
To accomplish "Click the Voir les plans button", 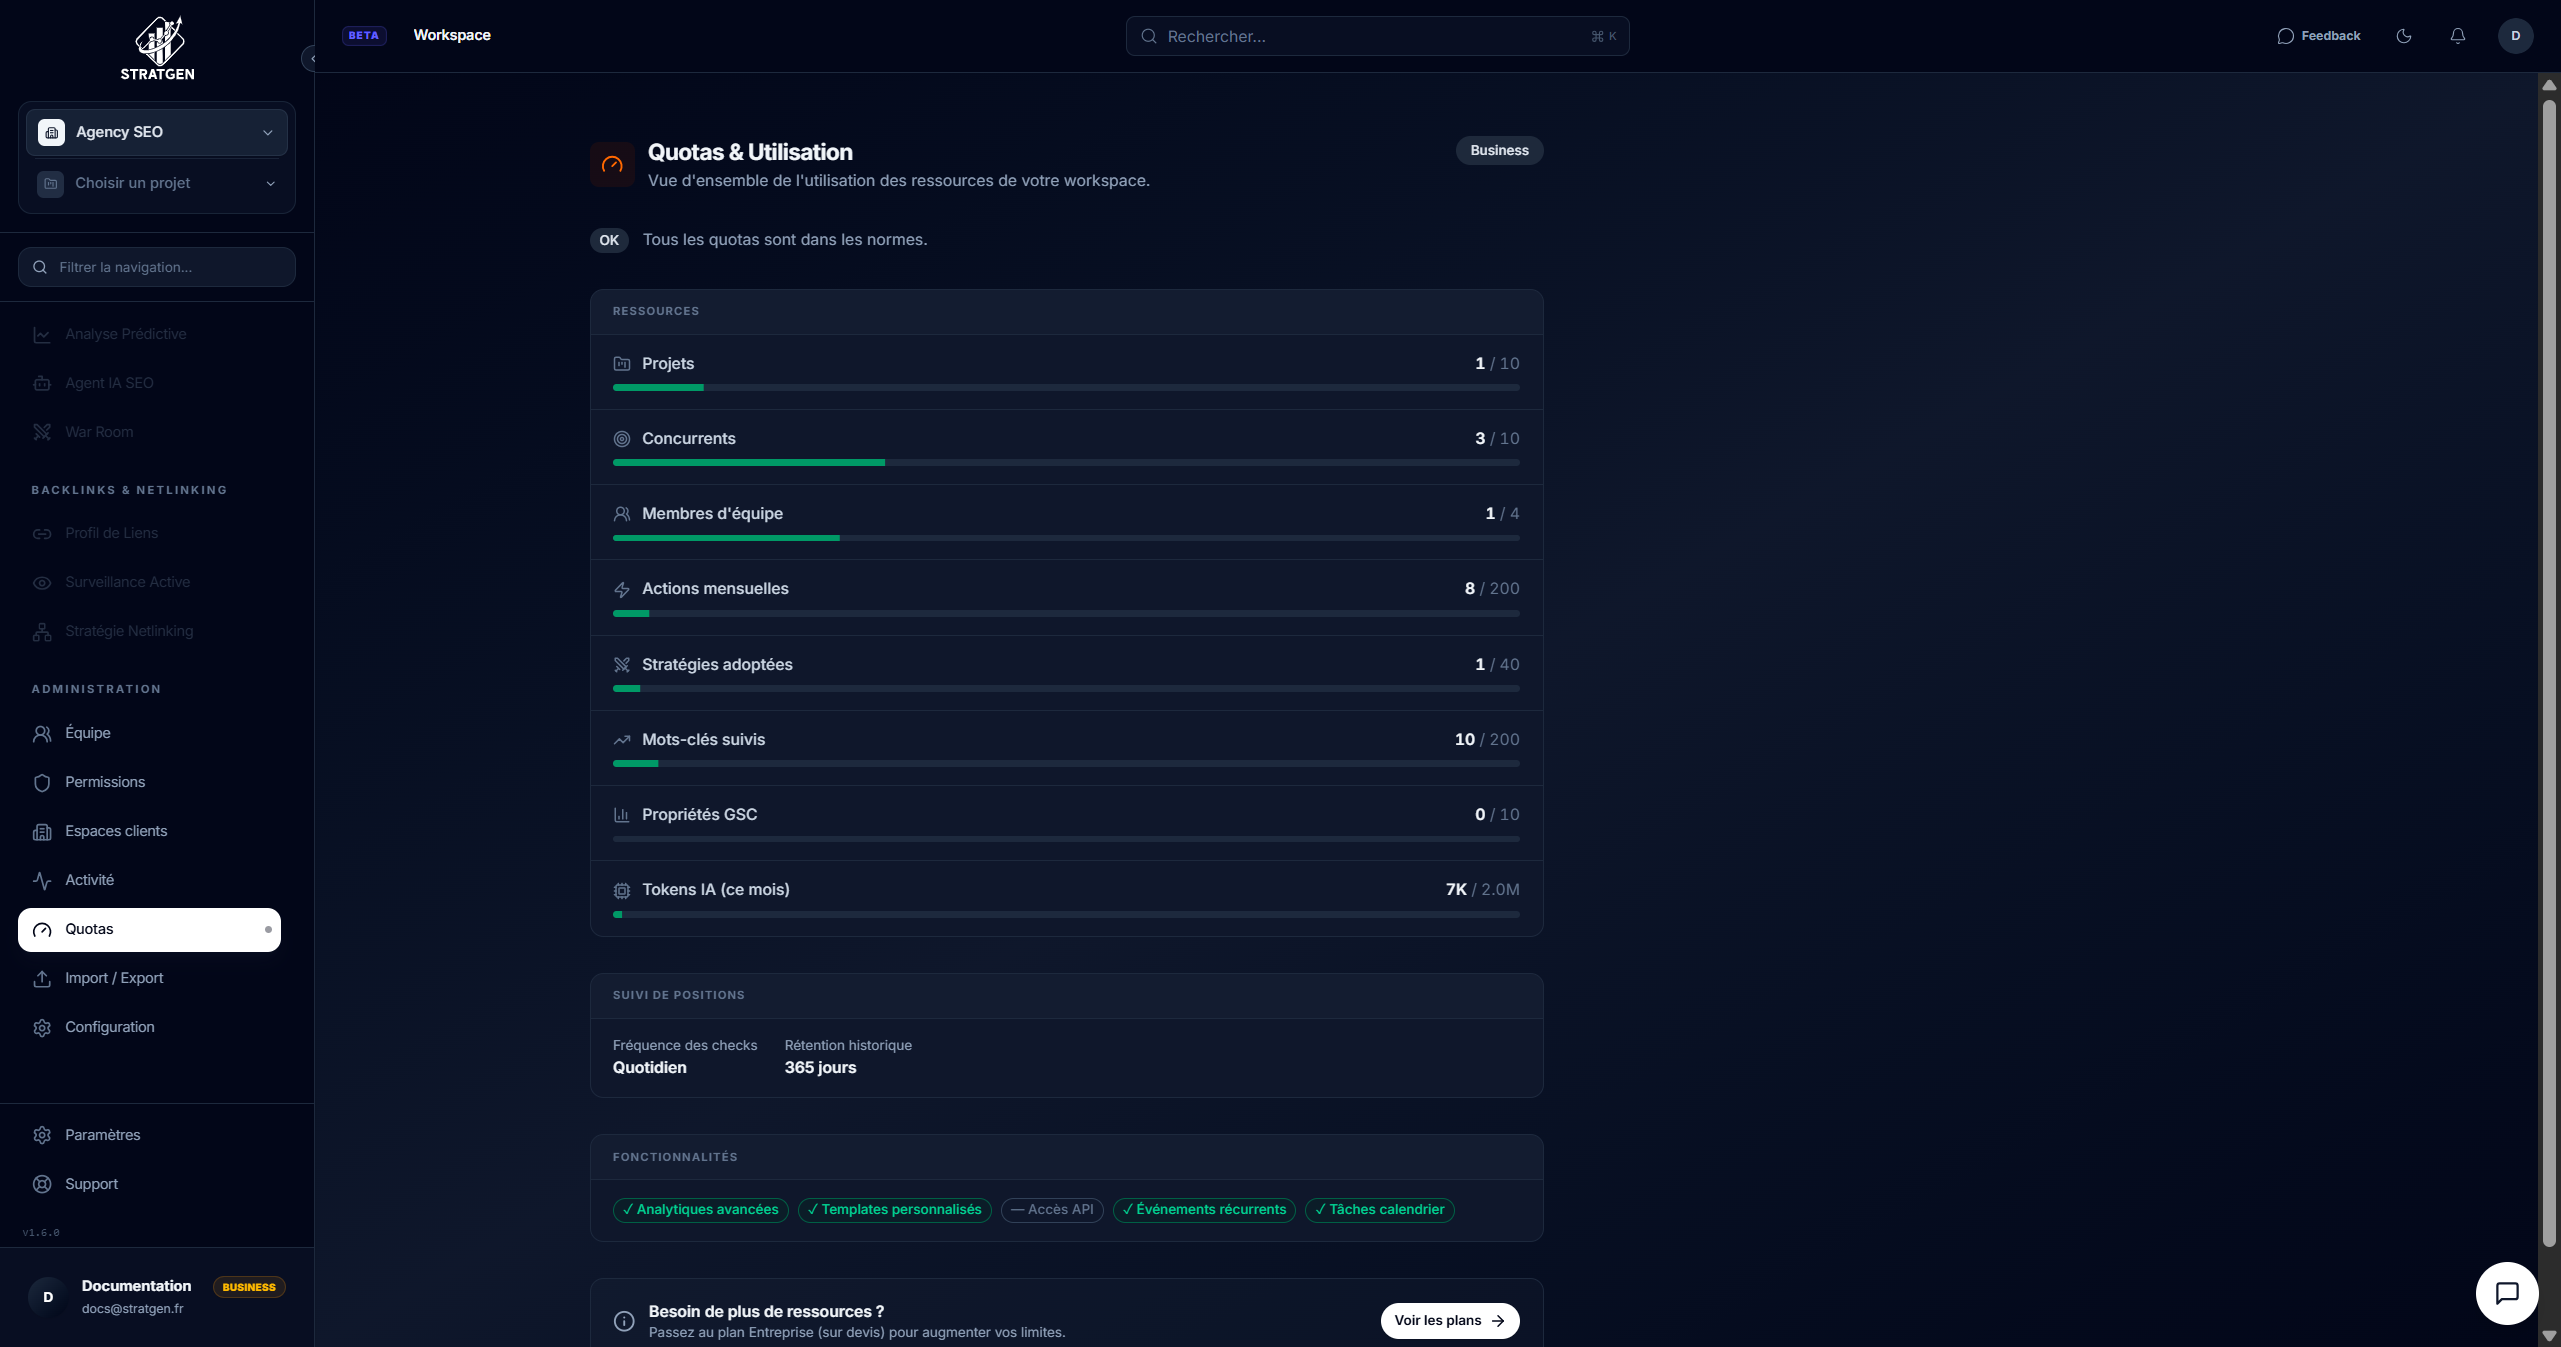I will (x=1449, y=1320).
